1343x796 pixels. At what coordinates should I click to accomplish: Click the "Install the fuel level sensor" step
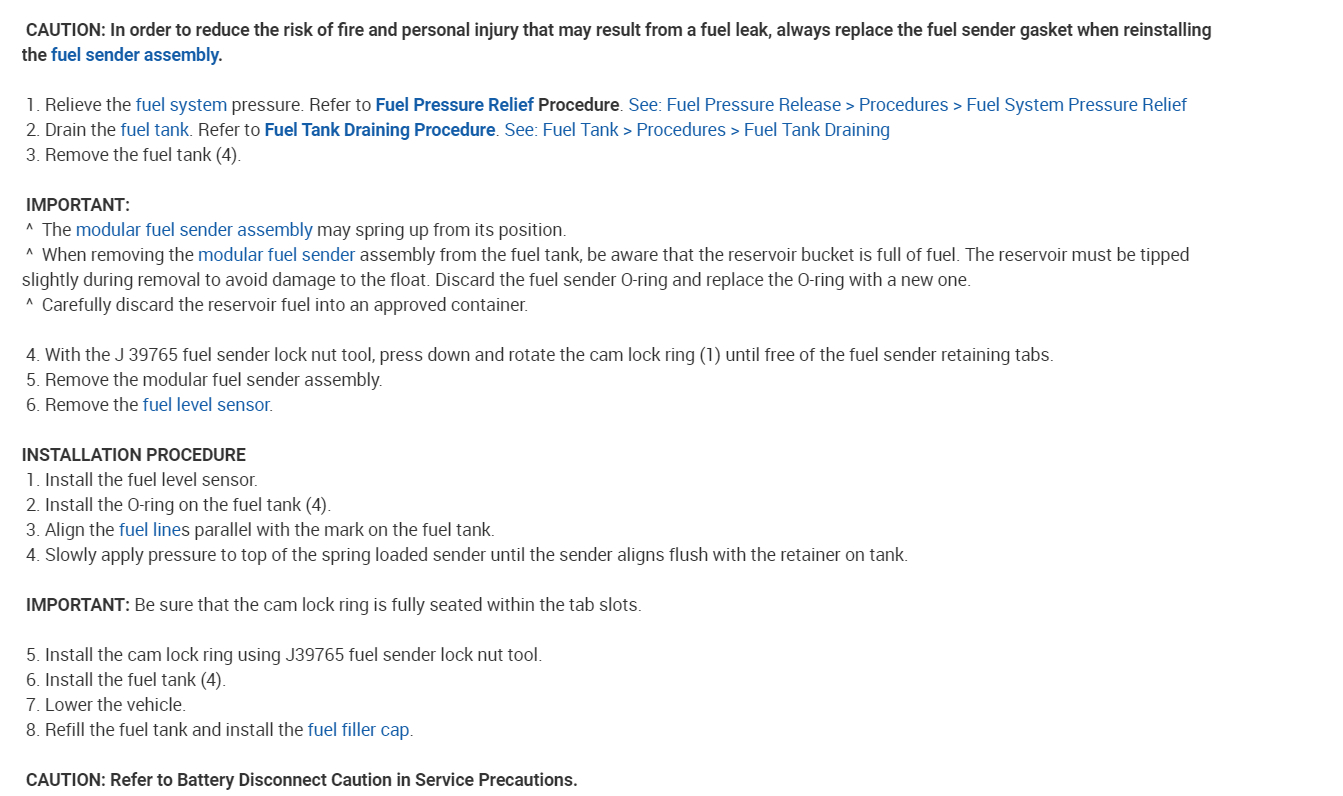tap(150, 480)
